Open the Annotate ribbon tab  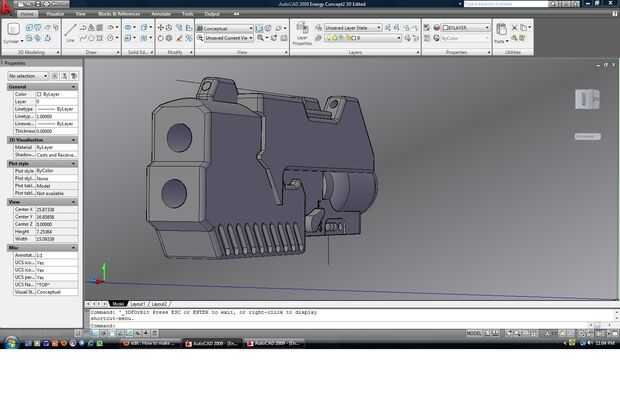pyautogui.click(x=161, y=14)
